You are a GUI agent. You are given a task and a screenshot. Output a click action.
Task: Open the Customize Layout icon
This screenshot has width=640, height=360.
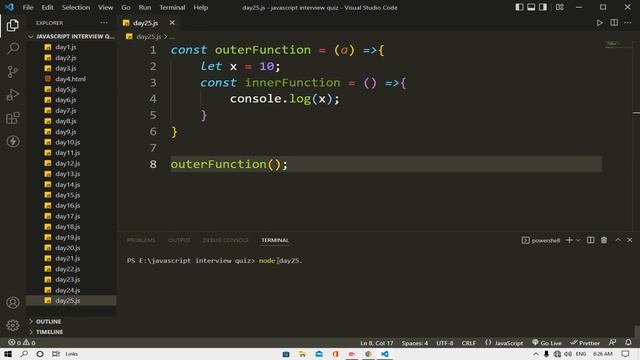[560, 7]
